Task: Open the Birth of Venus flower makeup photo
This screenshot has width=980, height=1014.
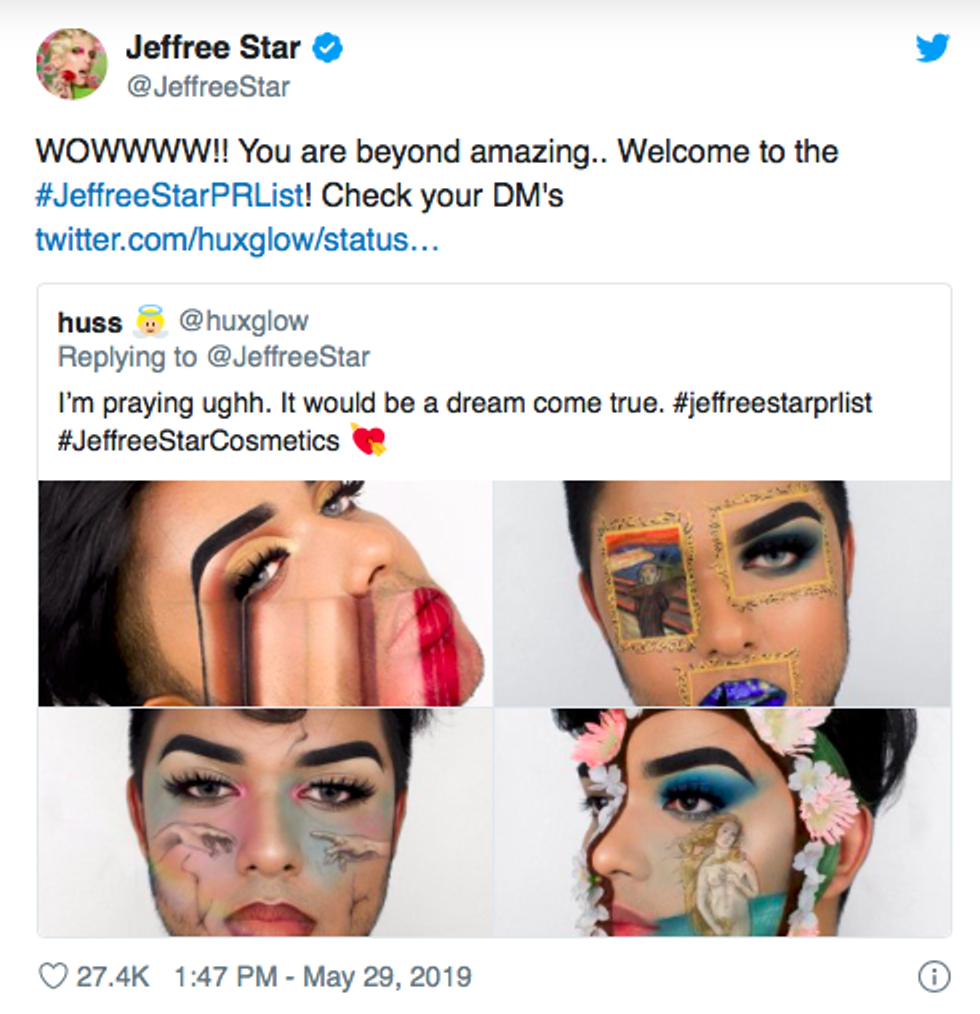Action: [722, 822]
